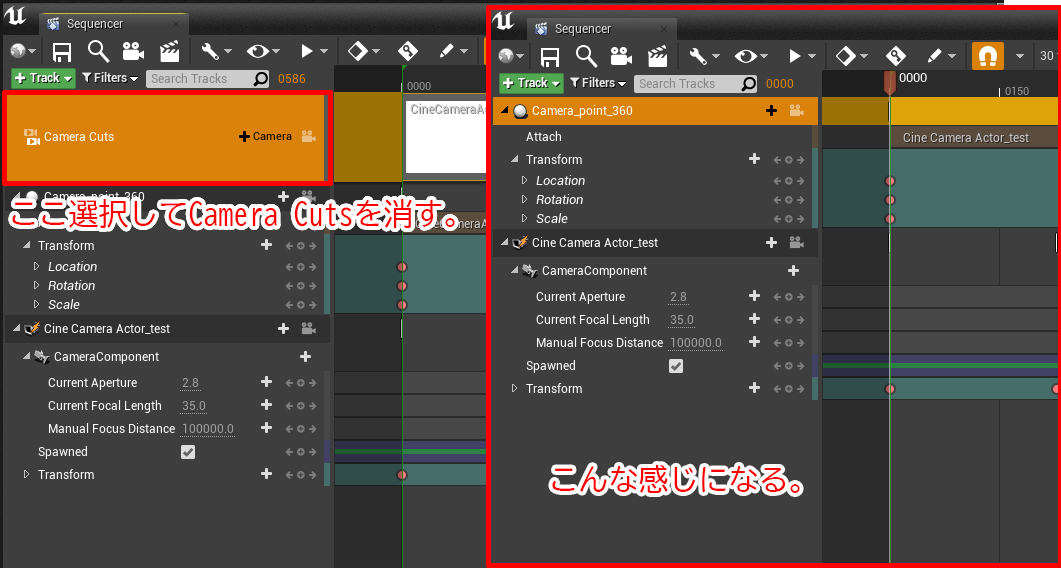Add plus on right CameraComponent row
Screen dimensions: 1061x568
point(794,271)
